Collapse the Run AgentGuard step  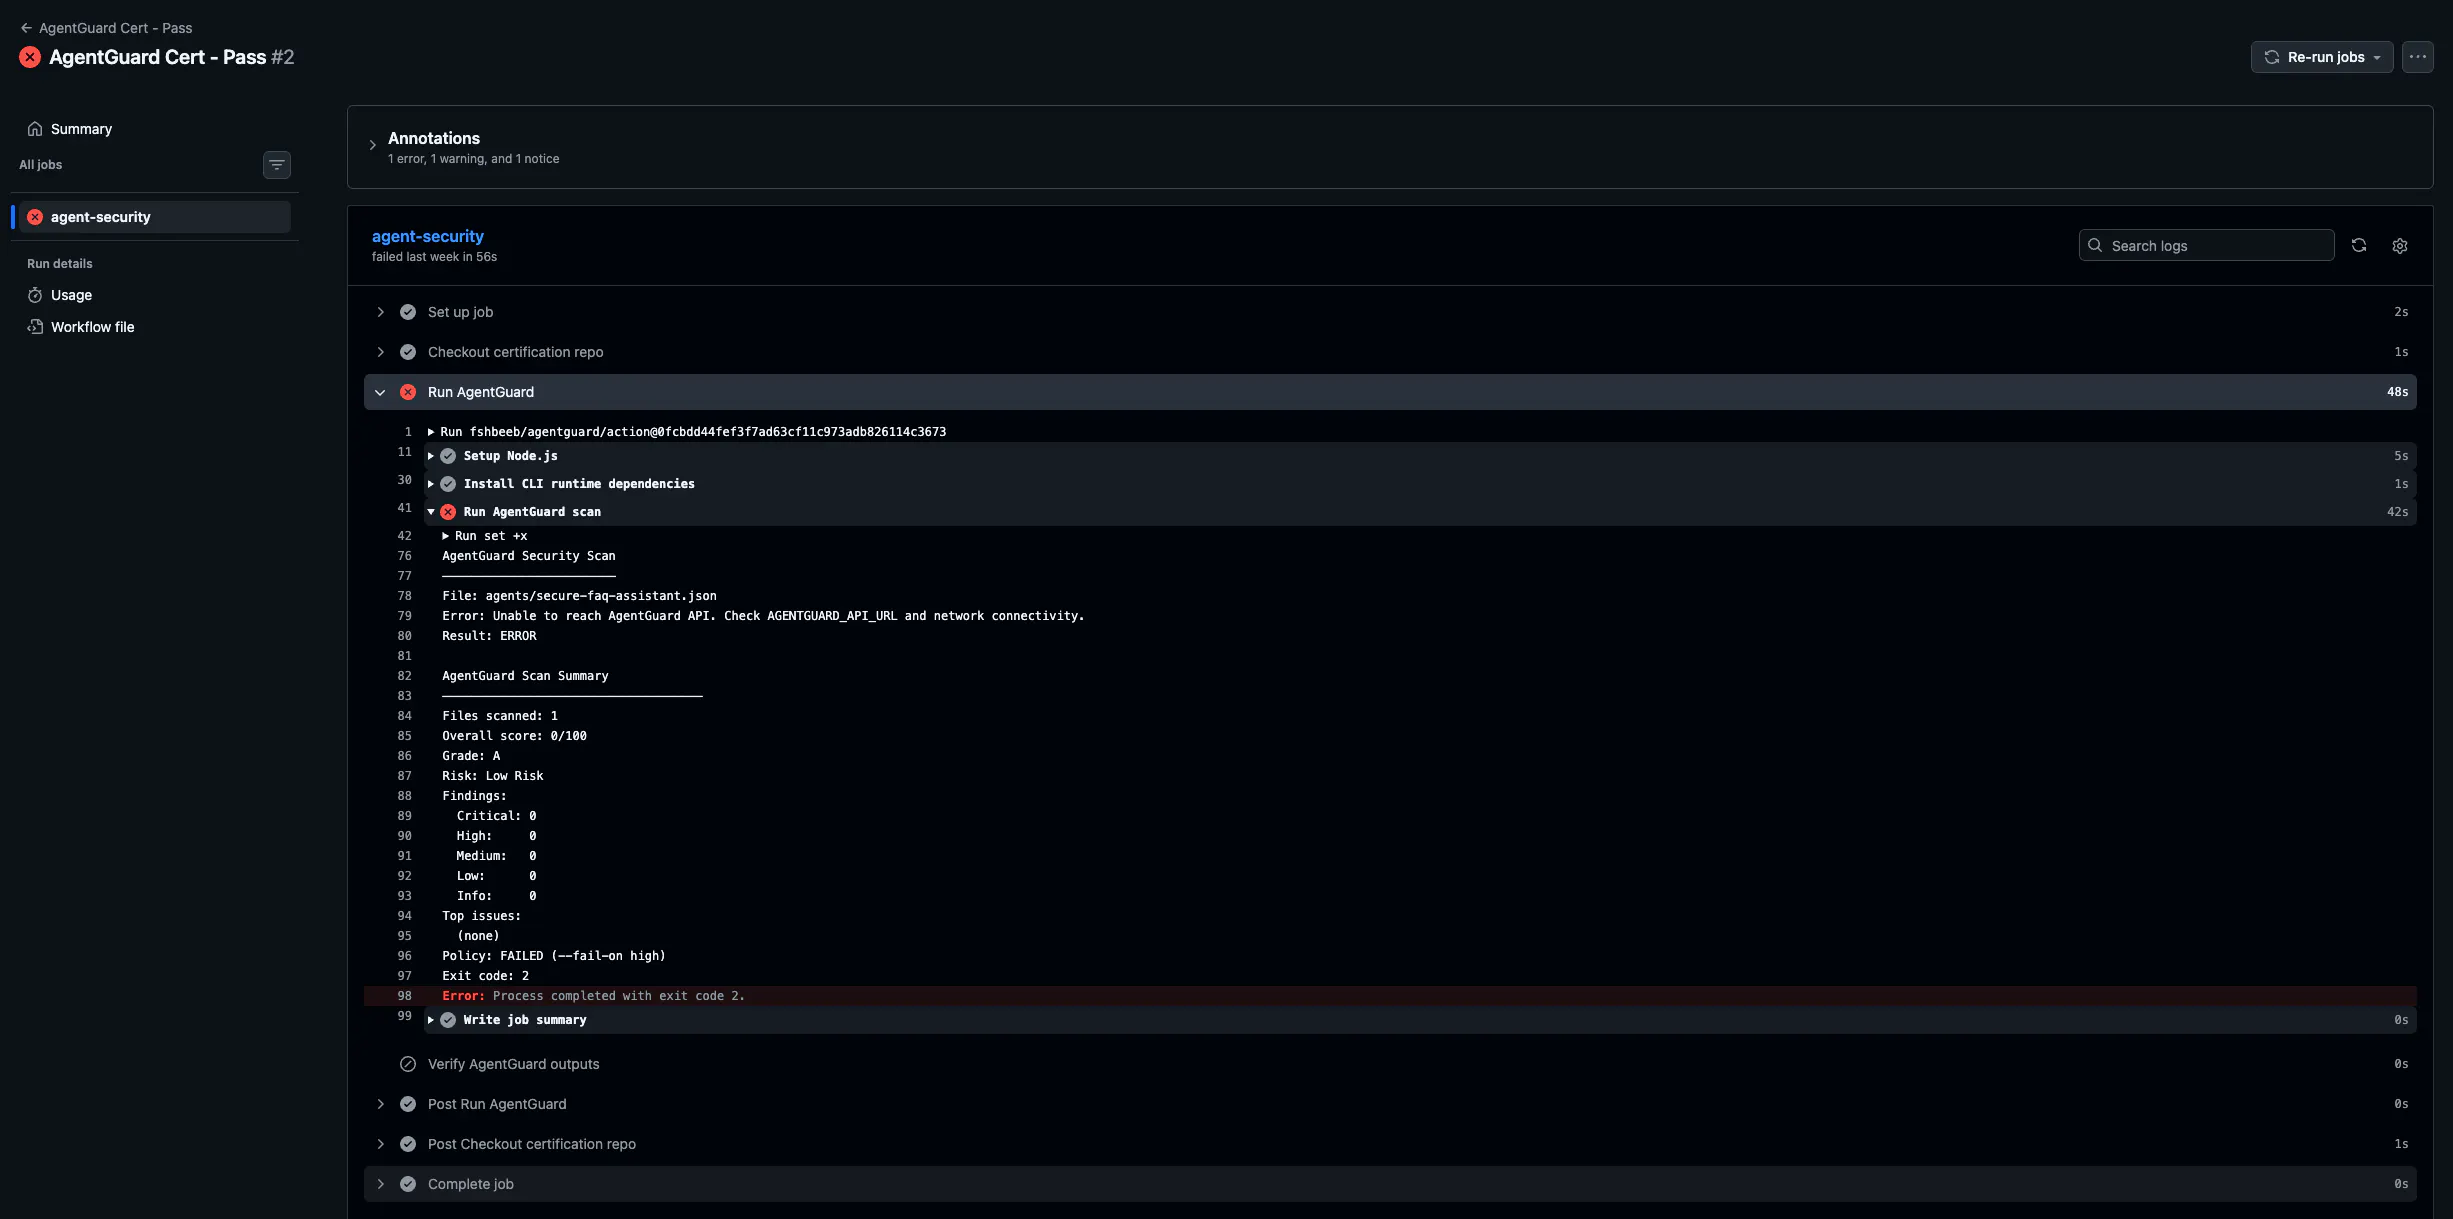[x=380, y=392]
